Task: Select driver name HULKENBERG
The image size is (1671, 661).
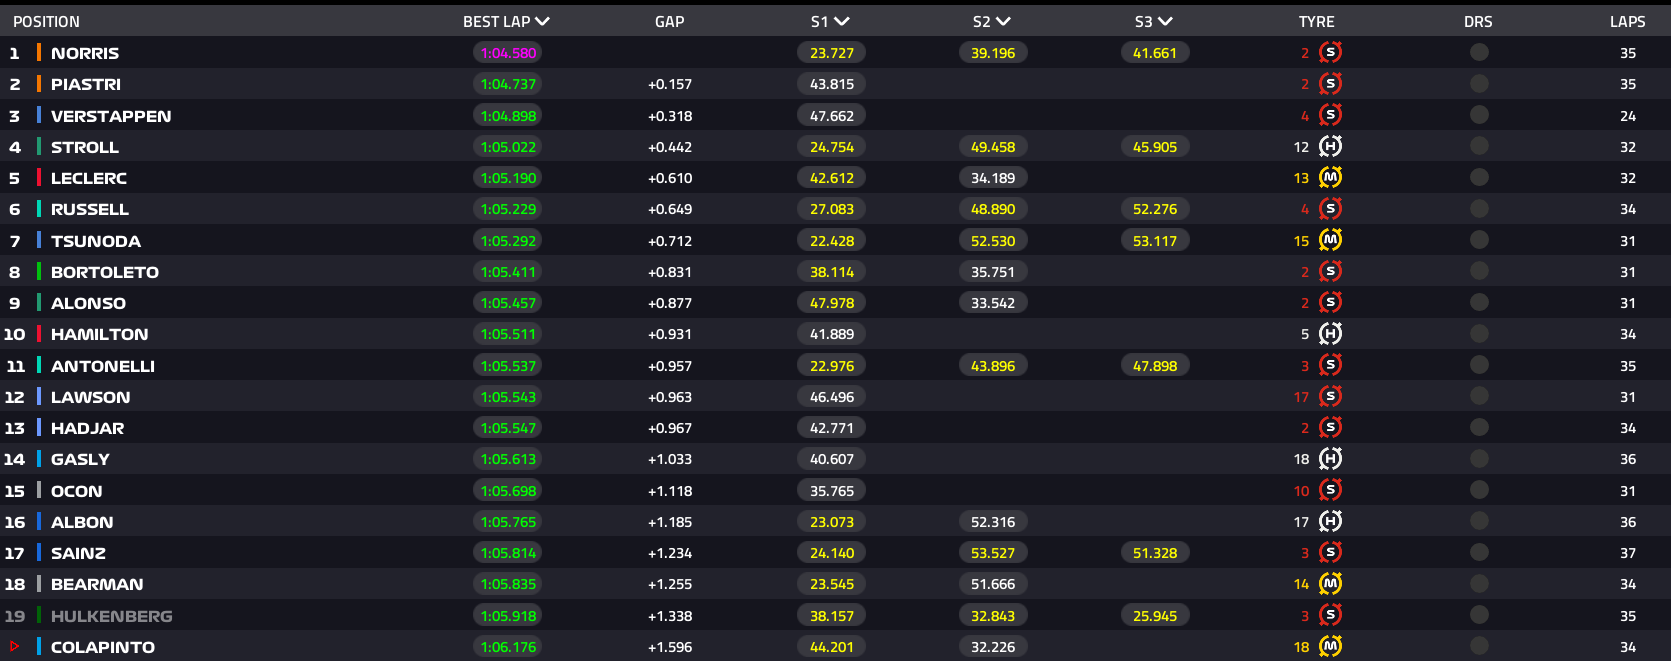Action: pos(111,616)
